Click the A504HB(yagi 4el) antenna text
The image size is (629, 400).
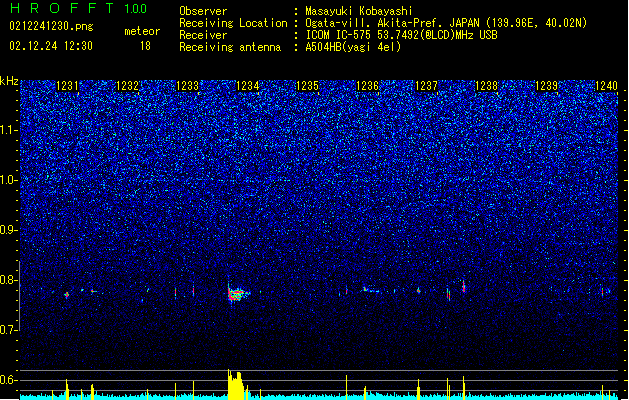353,47
